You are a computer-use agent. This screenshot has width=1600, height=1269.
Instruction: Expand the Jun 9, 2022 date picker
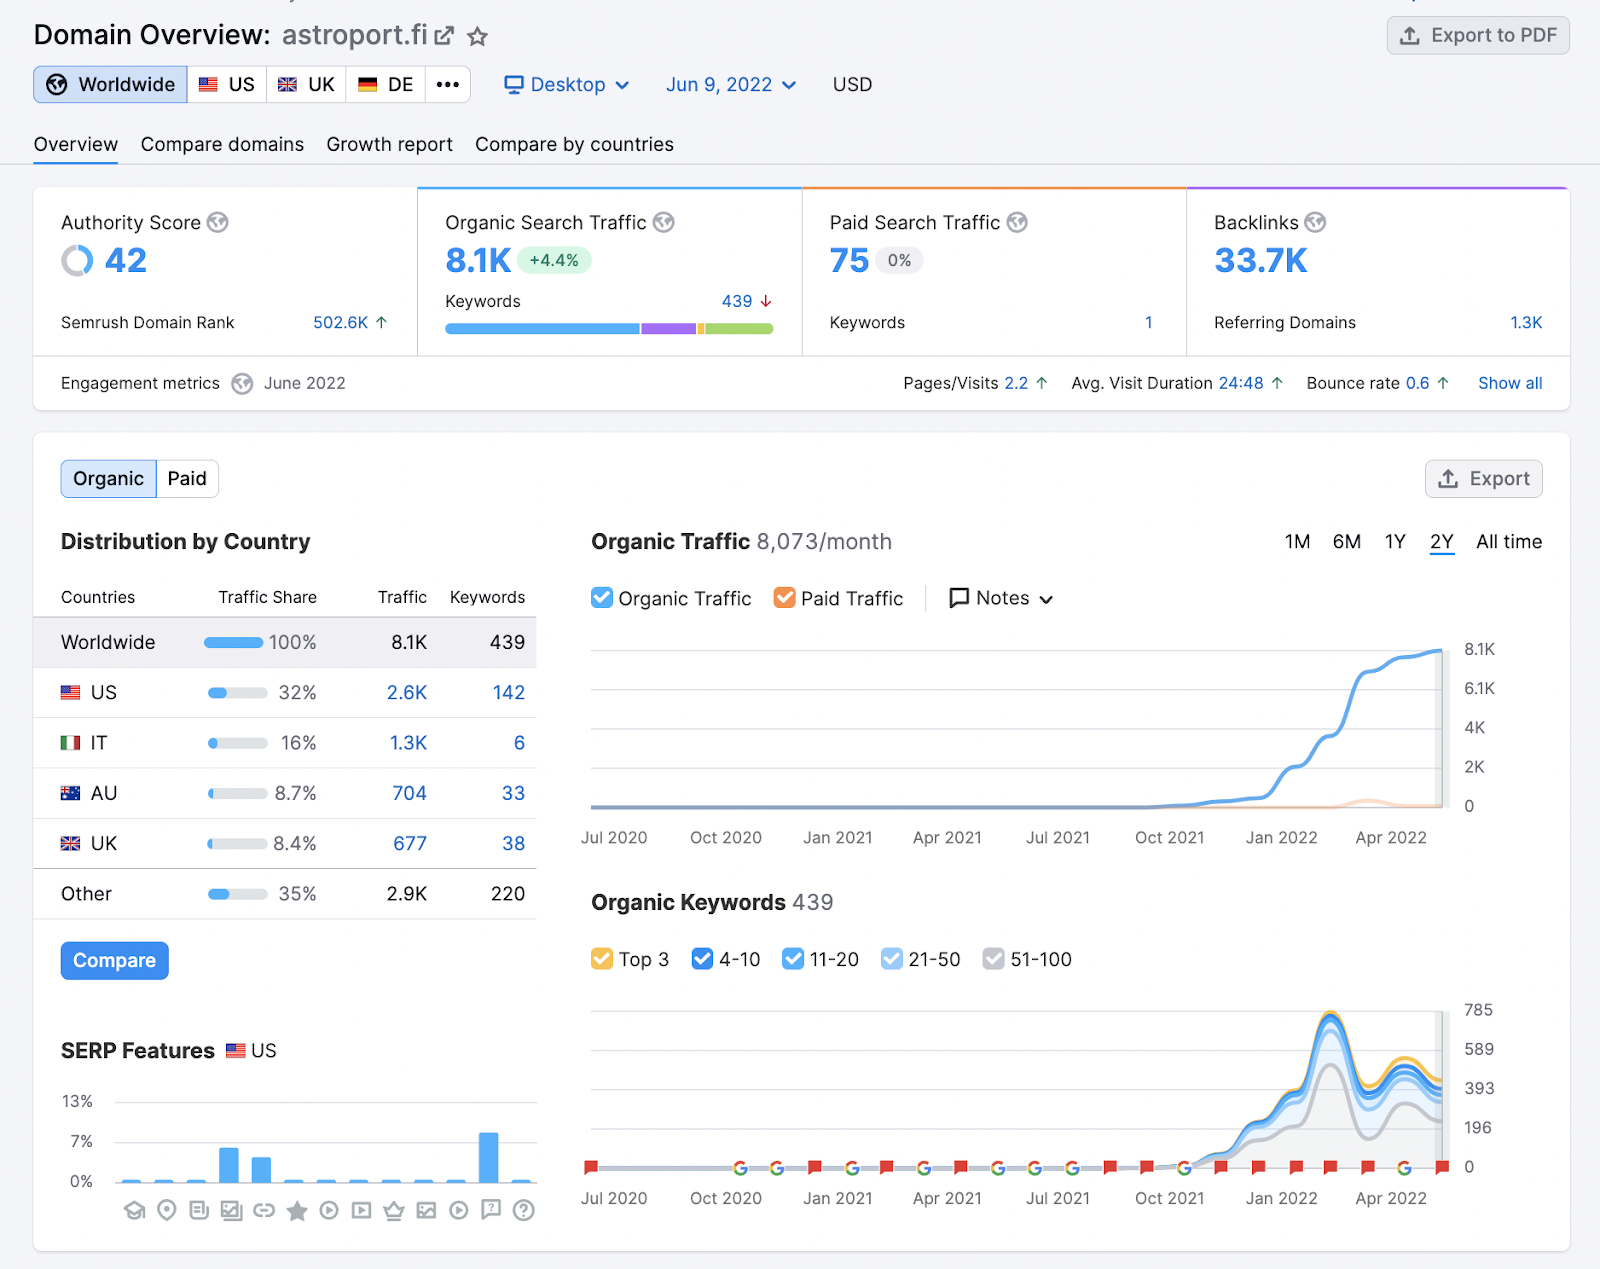point(731,85)
